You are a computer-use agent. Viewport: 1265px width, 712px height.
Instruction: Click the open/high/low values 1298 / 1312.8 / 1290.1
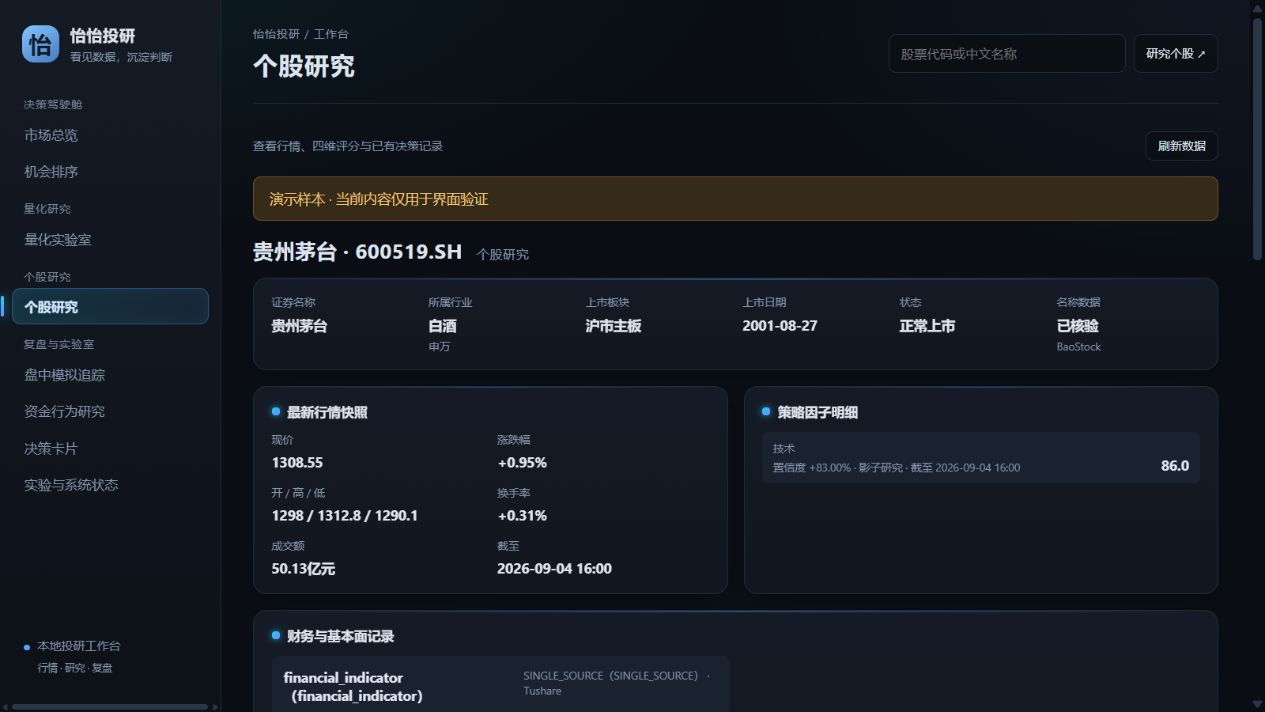tap(345, 516)
